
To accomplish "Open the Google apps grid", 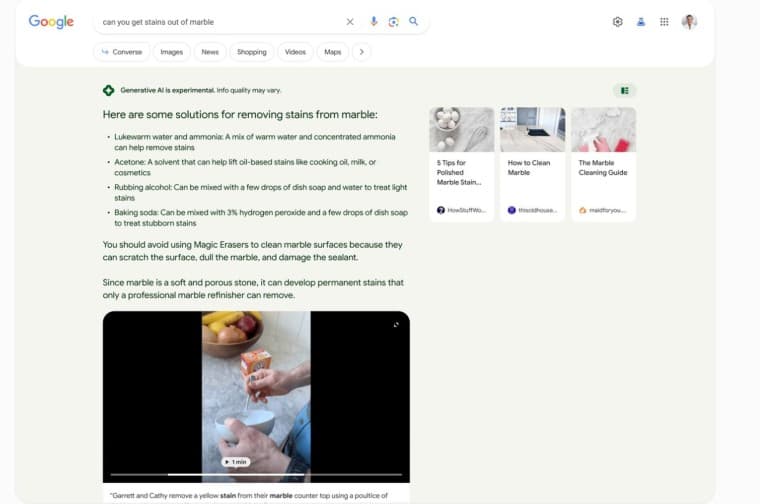I will click(x=664, y=22).
